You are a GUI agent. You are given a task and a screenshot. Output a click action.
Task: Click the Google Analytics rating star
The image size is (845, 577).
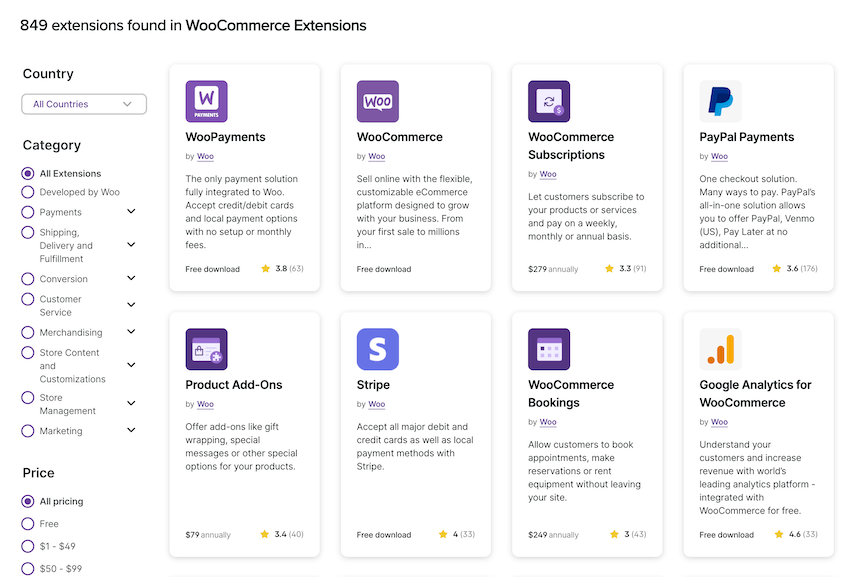[x=779, y=534]
